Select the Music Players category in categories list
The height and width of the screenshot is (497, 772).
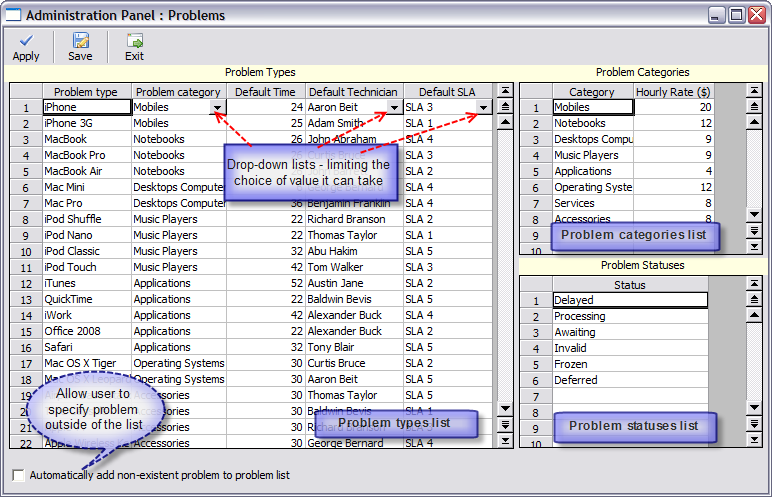pyautogui.click(x=593, y=155)
